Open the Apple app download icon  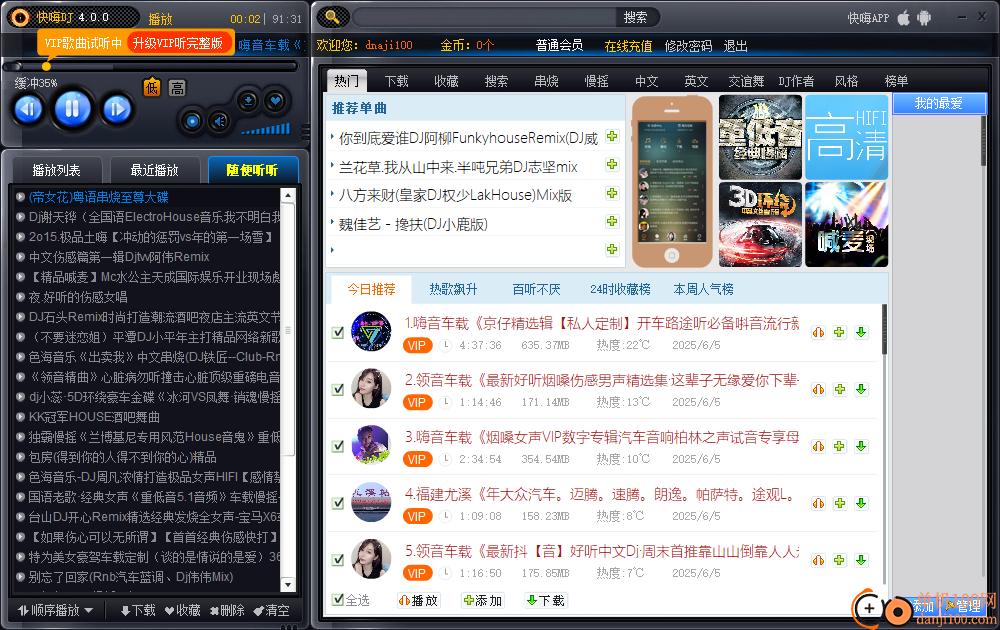(903, 18)
